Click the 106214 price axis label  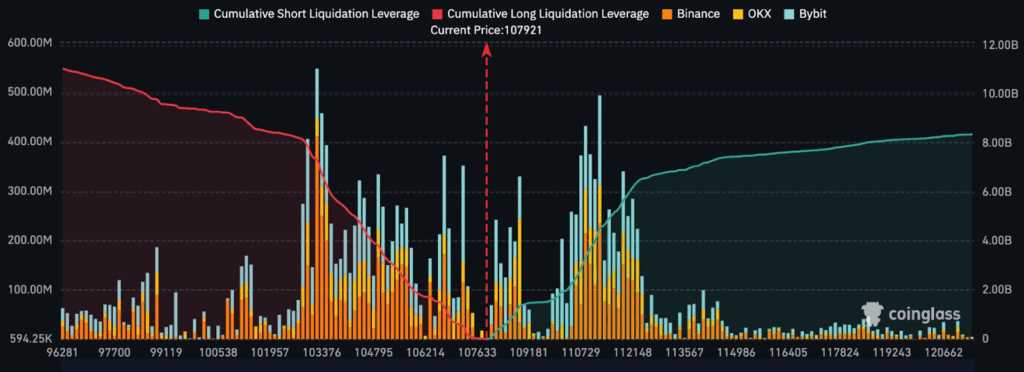tap(425, 352)
